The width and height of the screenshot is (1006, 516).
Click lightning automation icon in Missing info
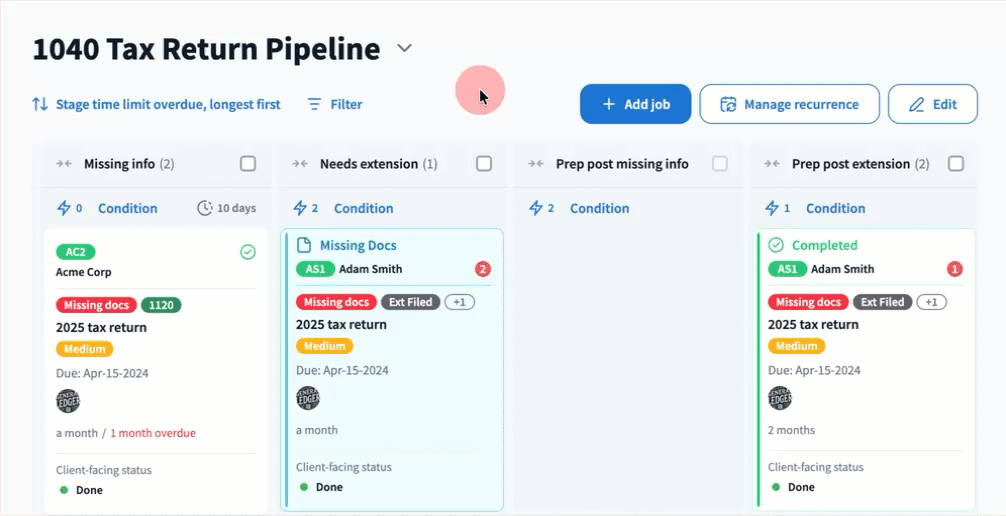[64, 208]
